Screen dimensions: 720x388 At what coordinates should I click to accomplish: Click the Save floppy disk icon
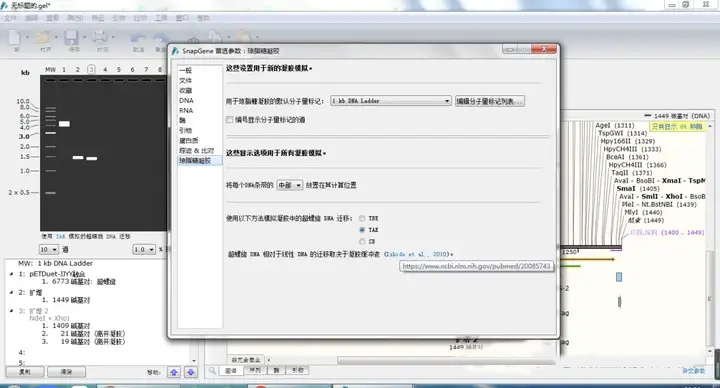72,38
